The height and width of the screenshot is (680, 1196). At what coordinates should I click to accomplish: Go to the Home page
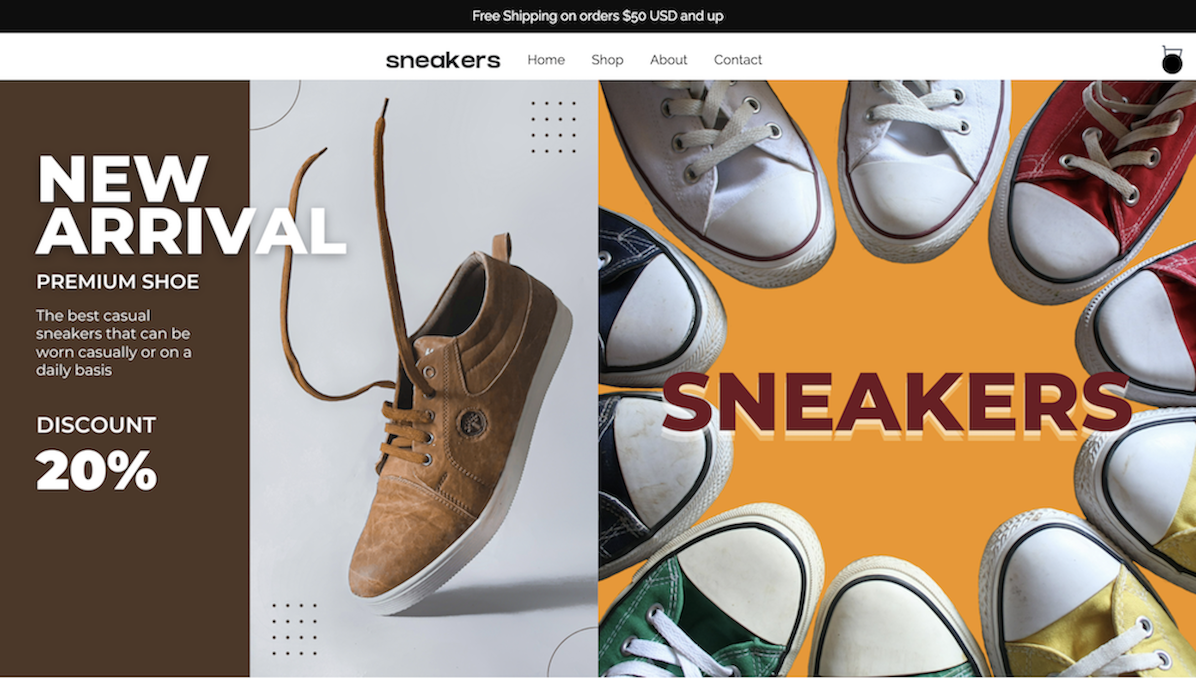tap(546, 59)
